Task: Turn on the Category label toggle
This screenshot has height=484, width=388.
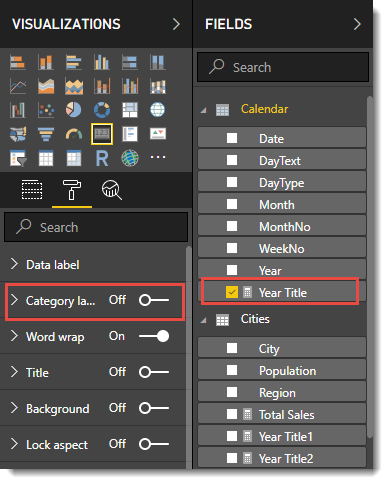Action: 154,300
